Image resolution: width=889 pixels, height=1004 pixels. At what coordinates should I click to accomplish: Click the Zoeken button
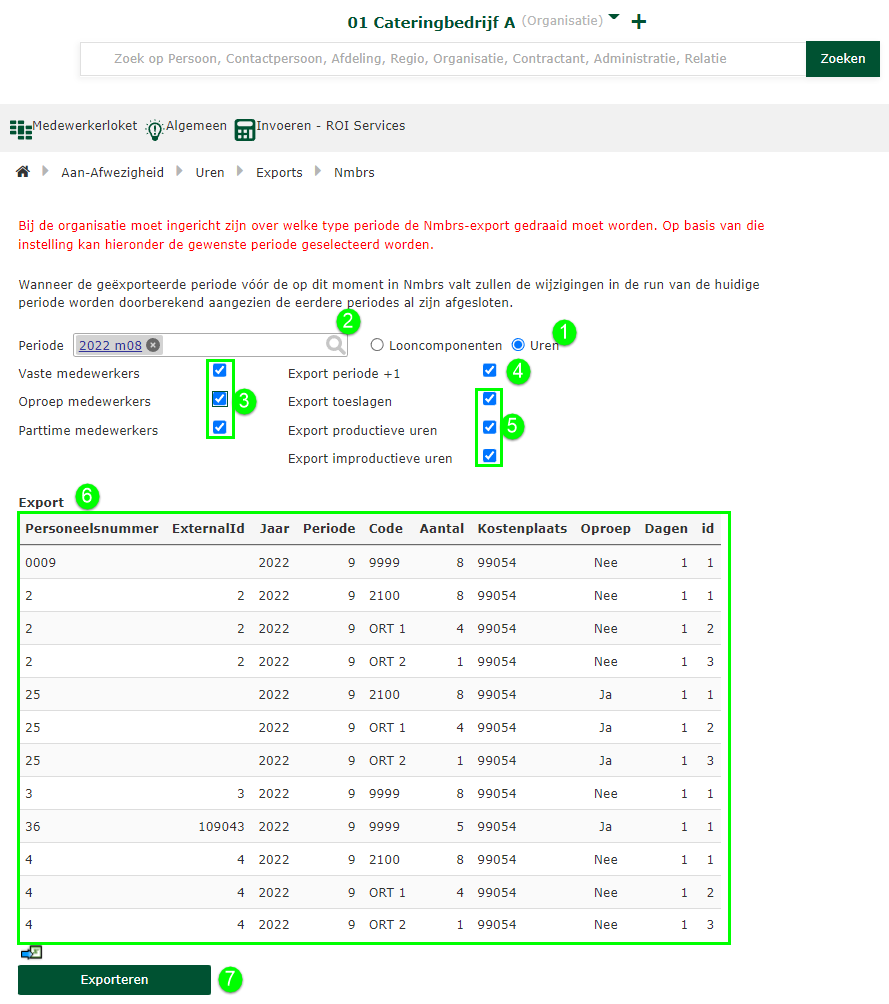[843, 59]
